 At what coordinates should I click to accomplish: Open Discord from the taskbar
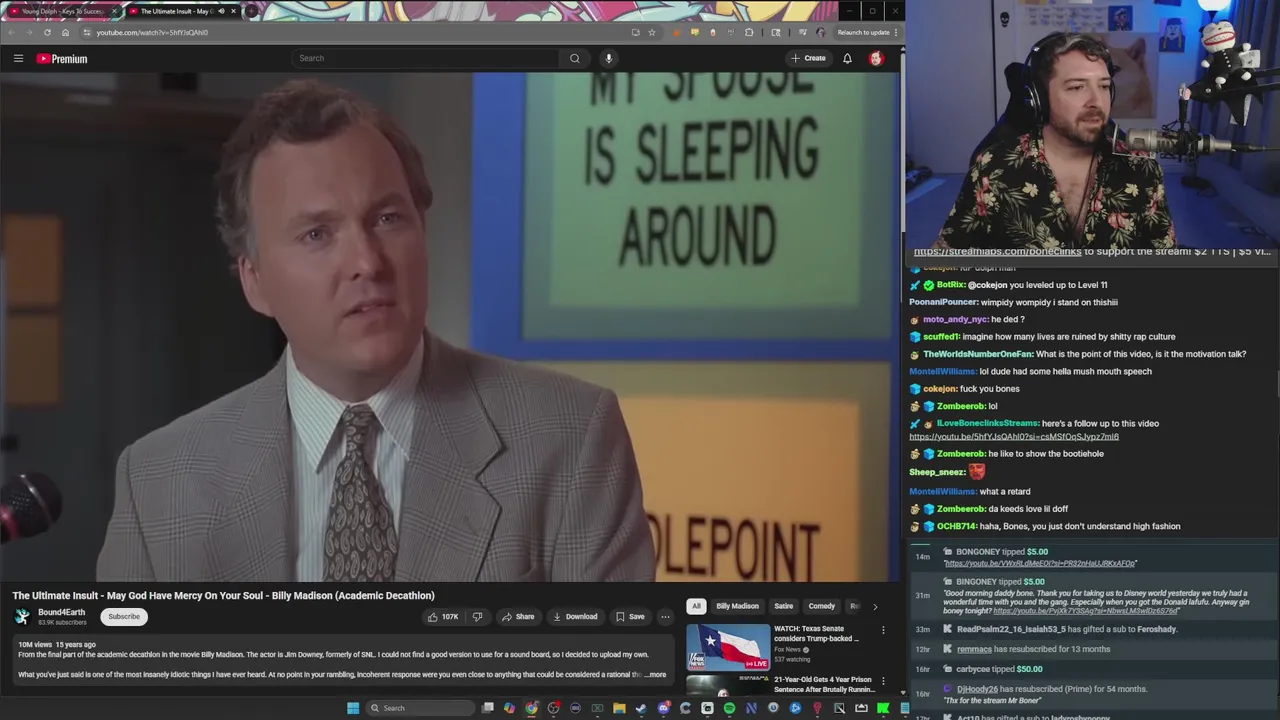tap(664, 708)
